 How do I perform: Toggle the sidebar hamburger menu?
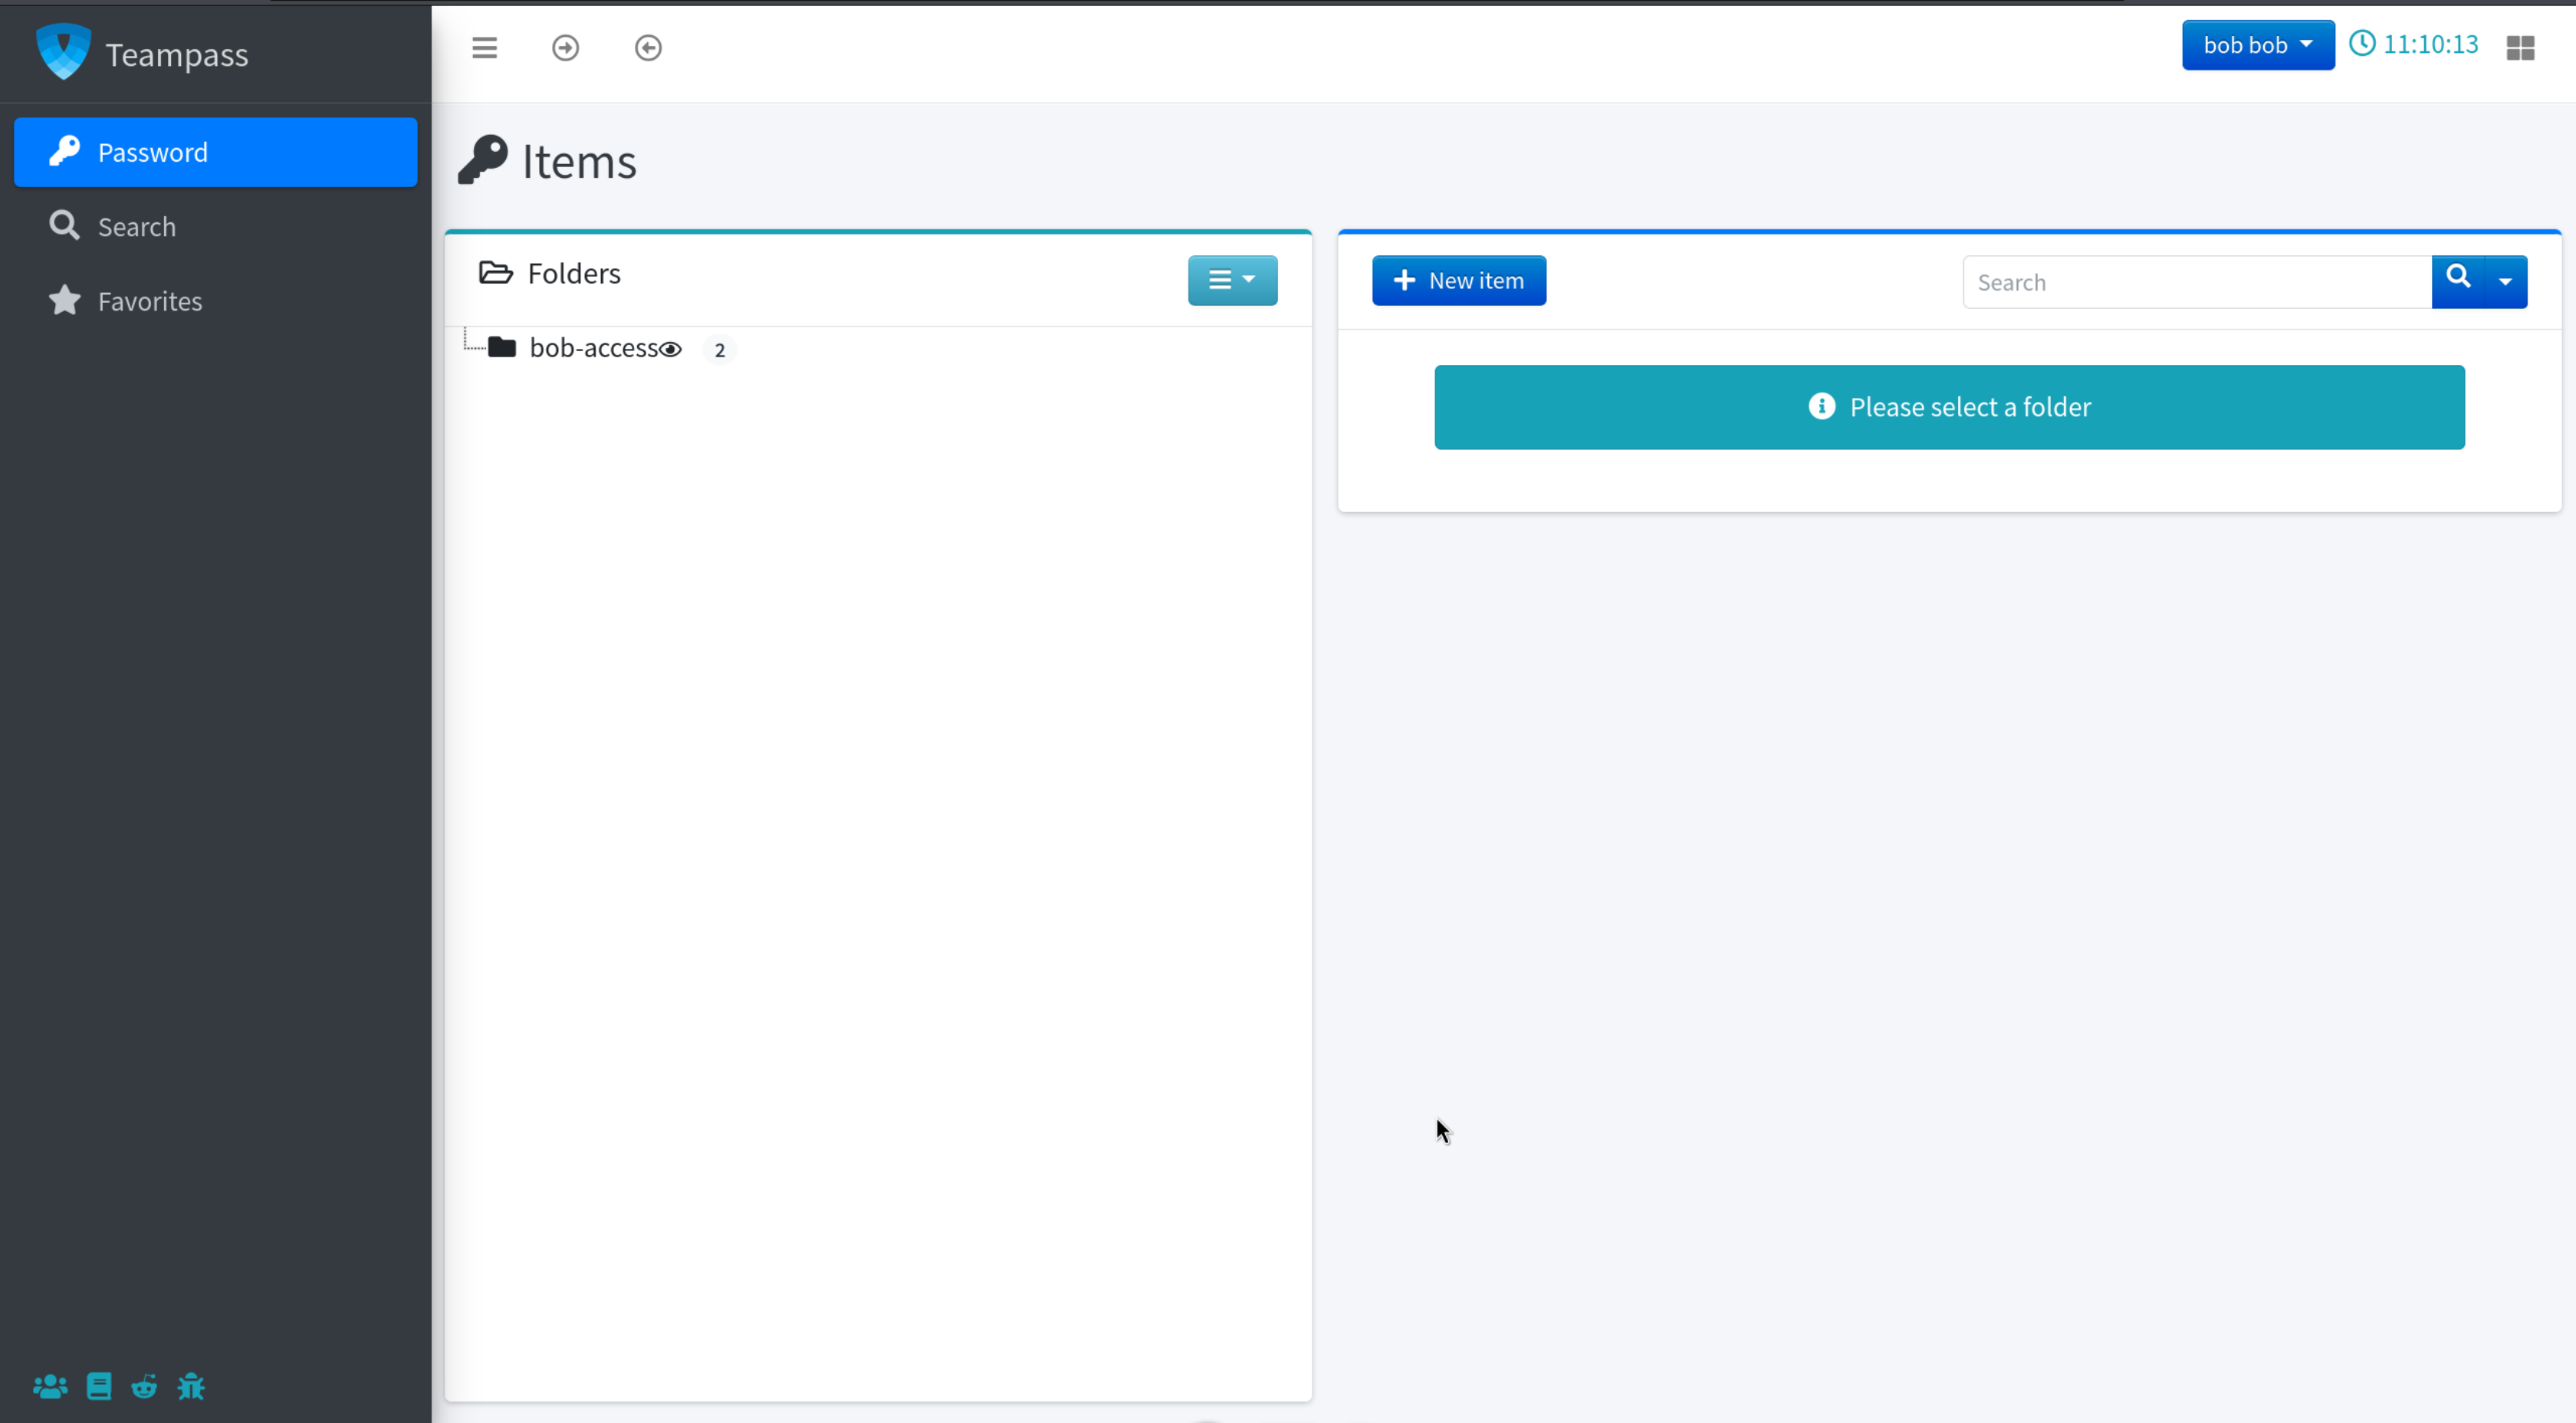484,48
